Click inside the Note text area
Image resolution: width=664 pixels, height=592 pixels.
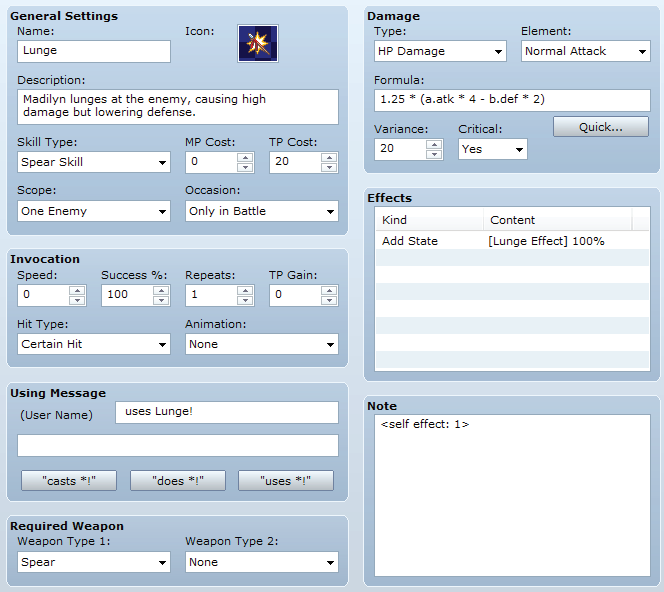[x=512, y=495]
